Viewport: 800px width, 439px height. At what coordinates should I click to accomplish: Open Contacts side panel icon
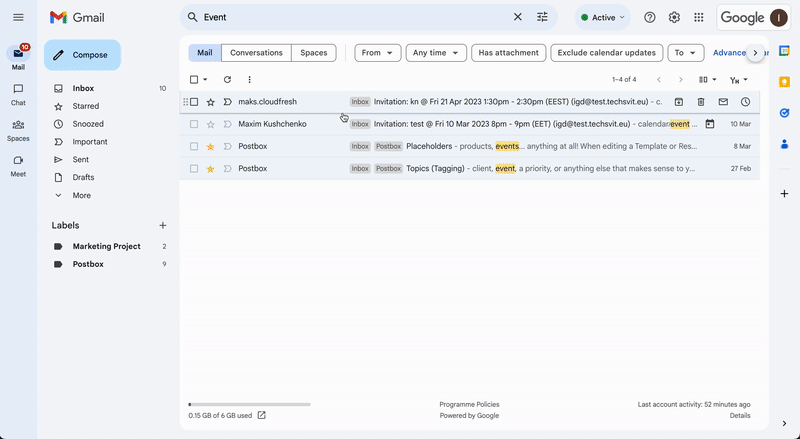pos(784,144)
